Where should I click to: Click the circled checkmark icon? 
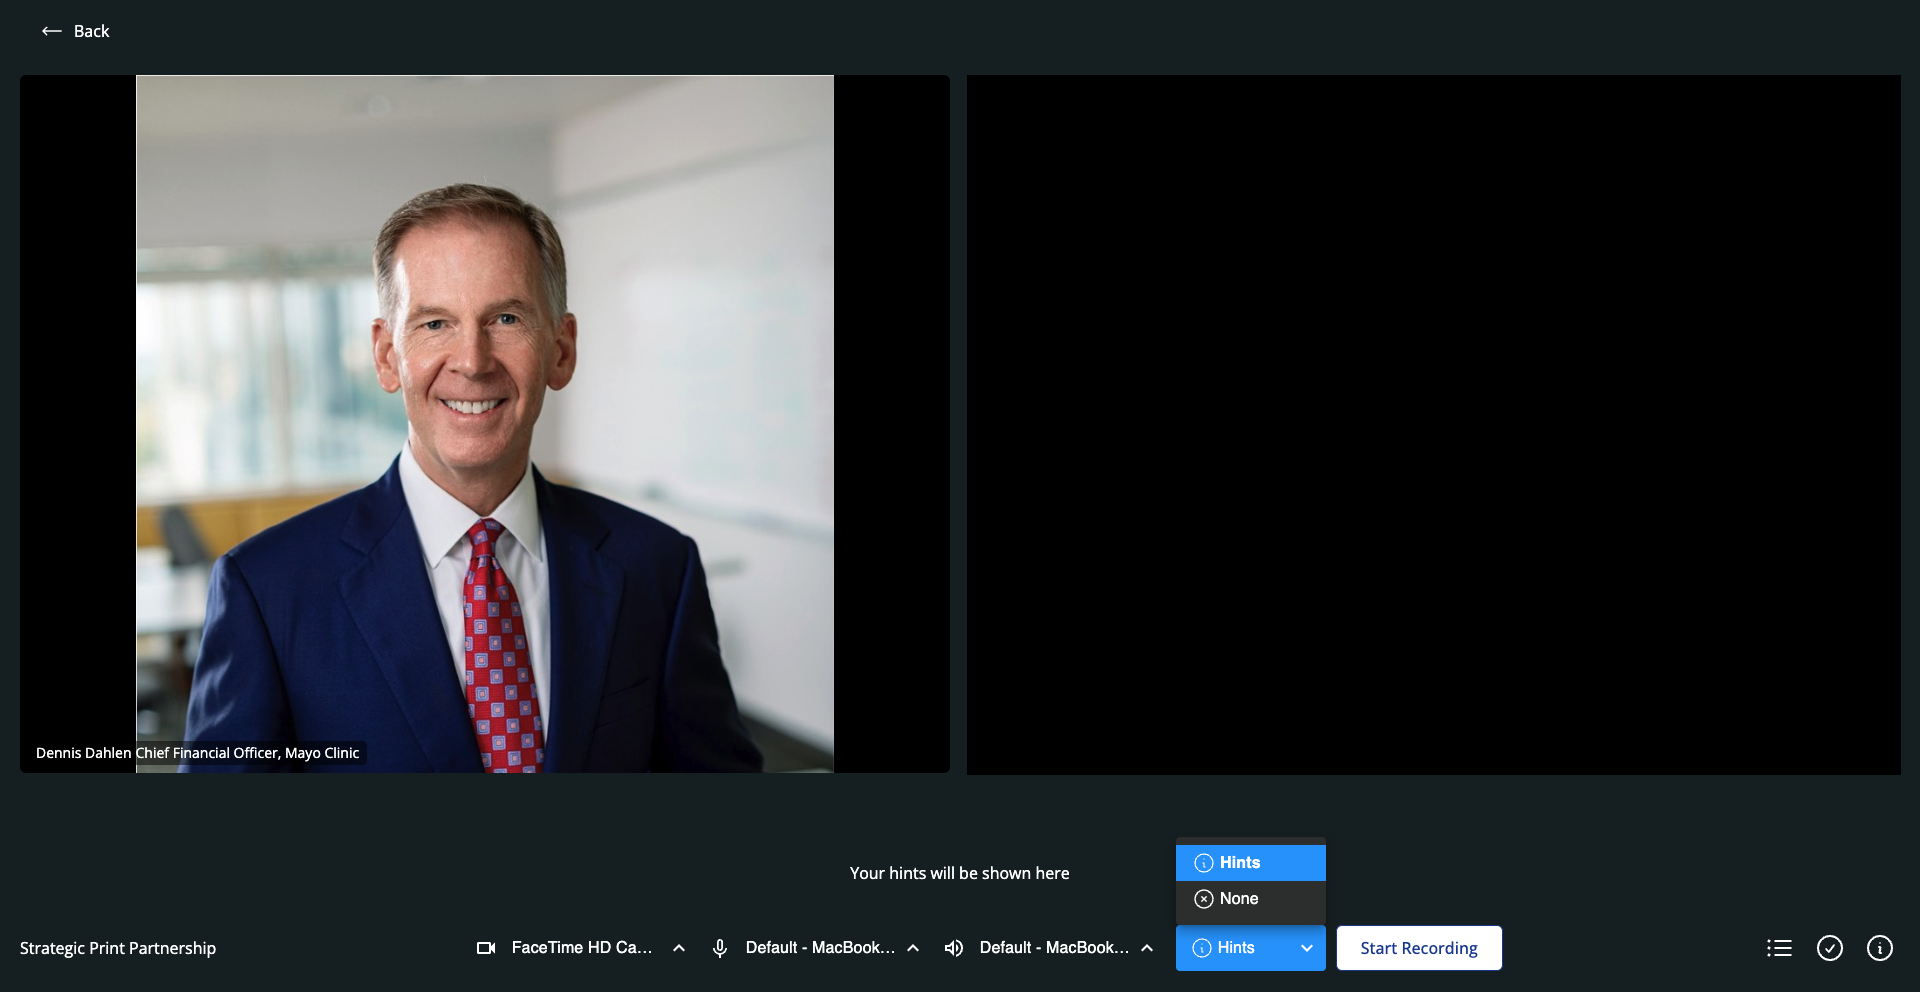(1830, 948)
